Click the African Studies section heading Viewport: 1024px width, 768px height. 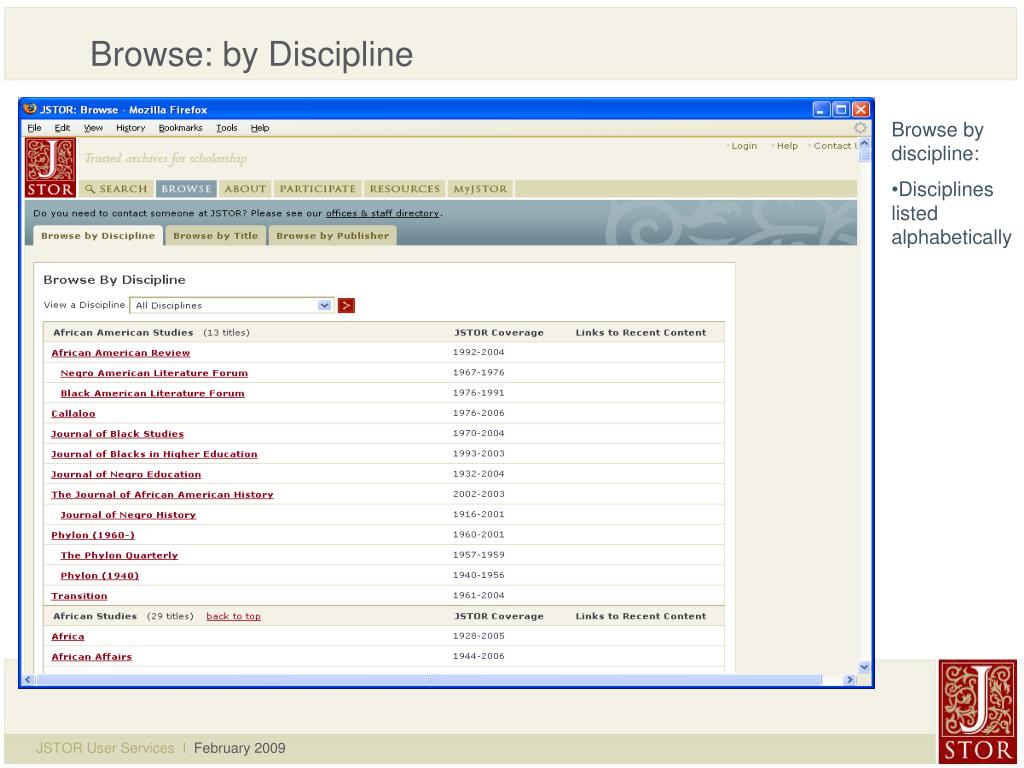[95, 616]
